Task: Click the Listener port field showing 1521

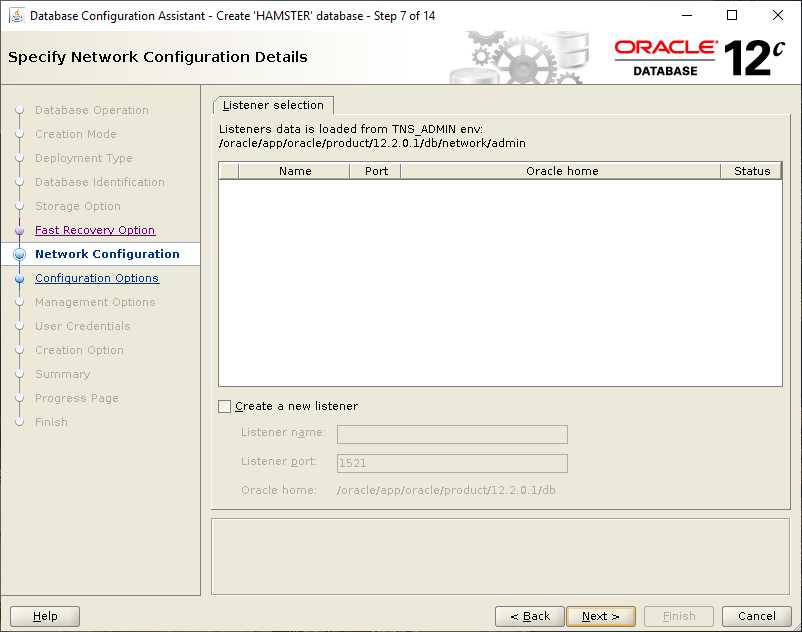Action: pyautogui.click(x=452, y=463)
